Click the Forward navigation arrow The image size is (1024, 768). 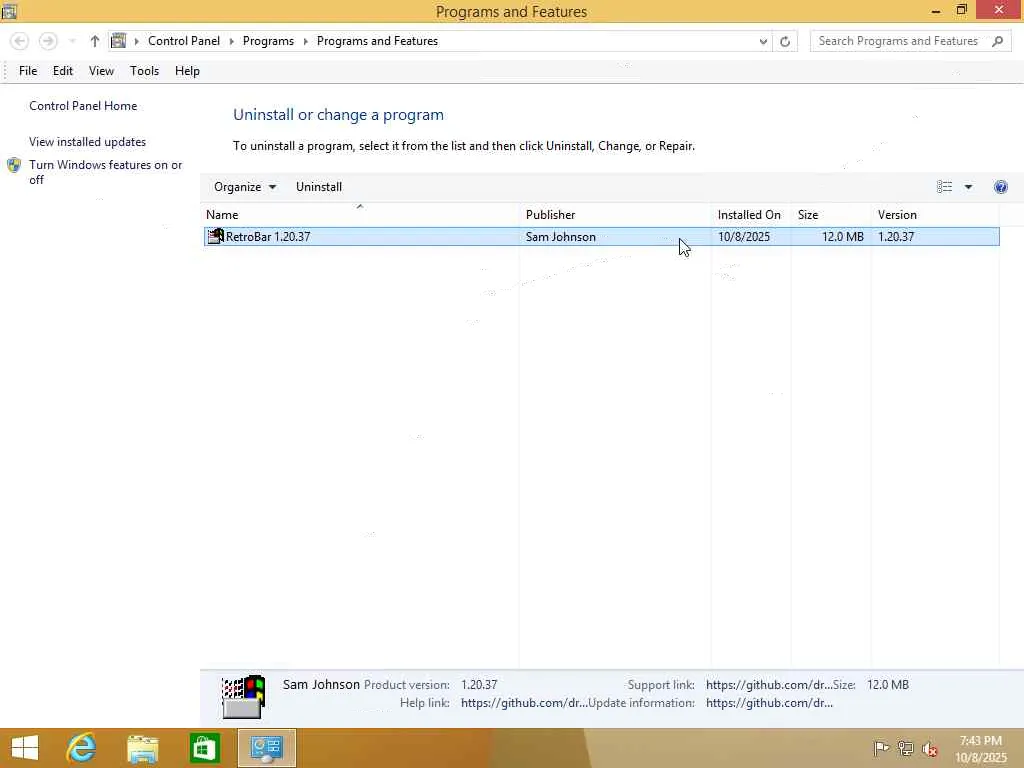(x=48, y=41)
